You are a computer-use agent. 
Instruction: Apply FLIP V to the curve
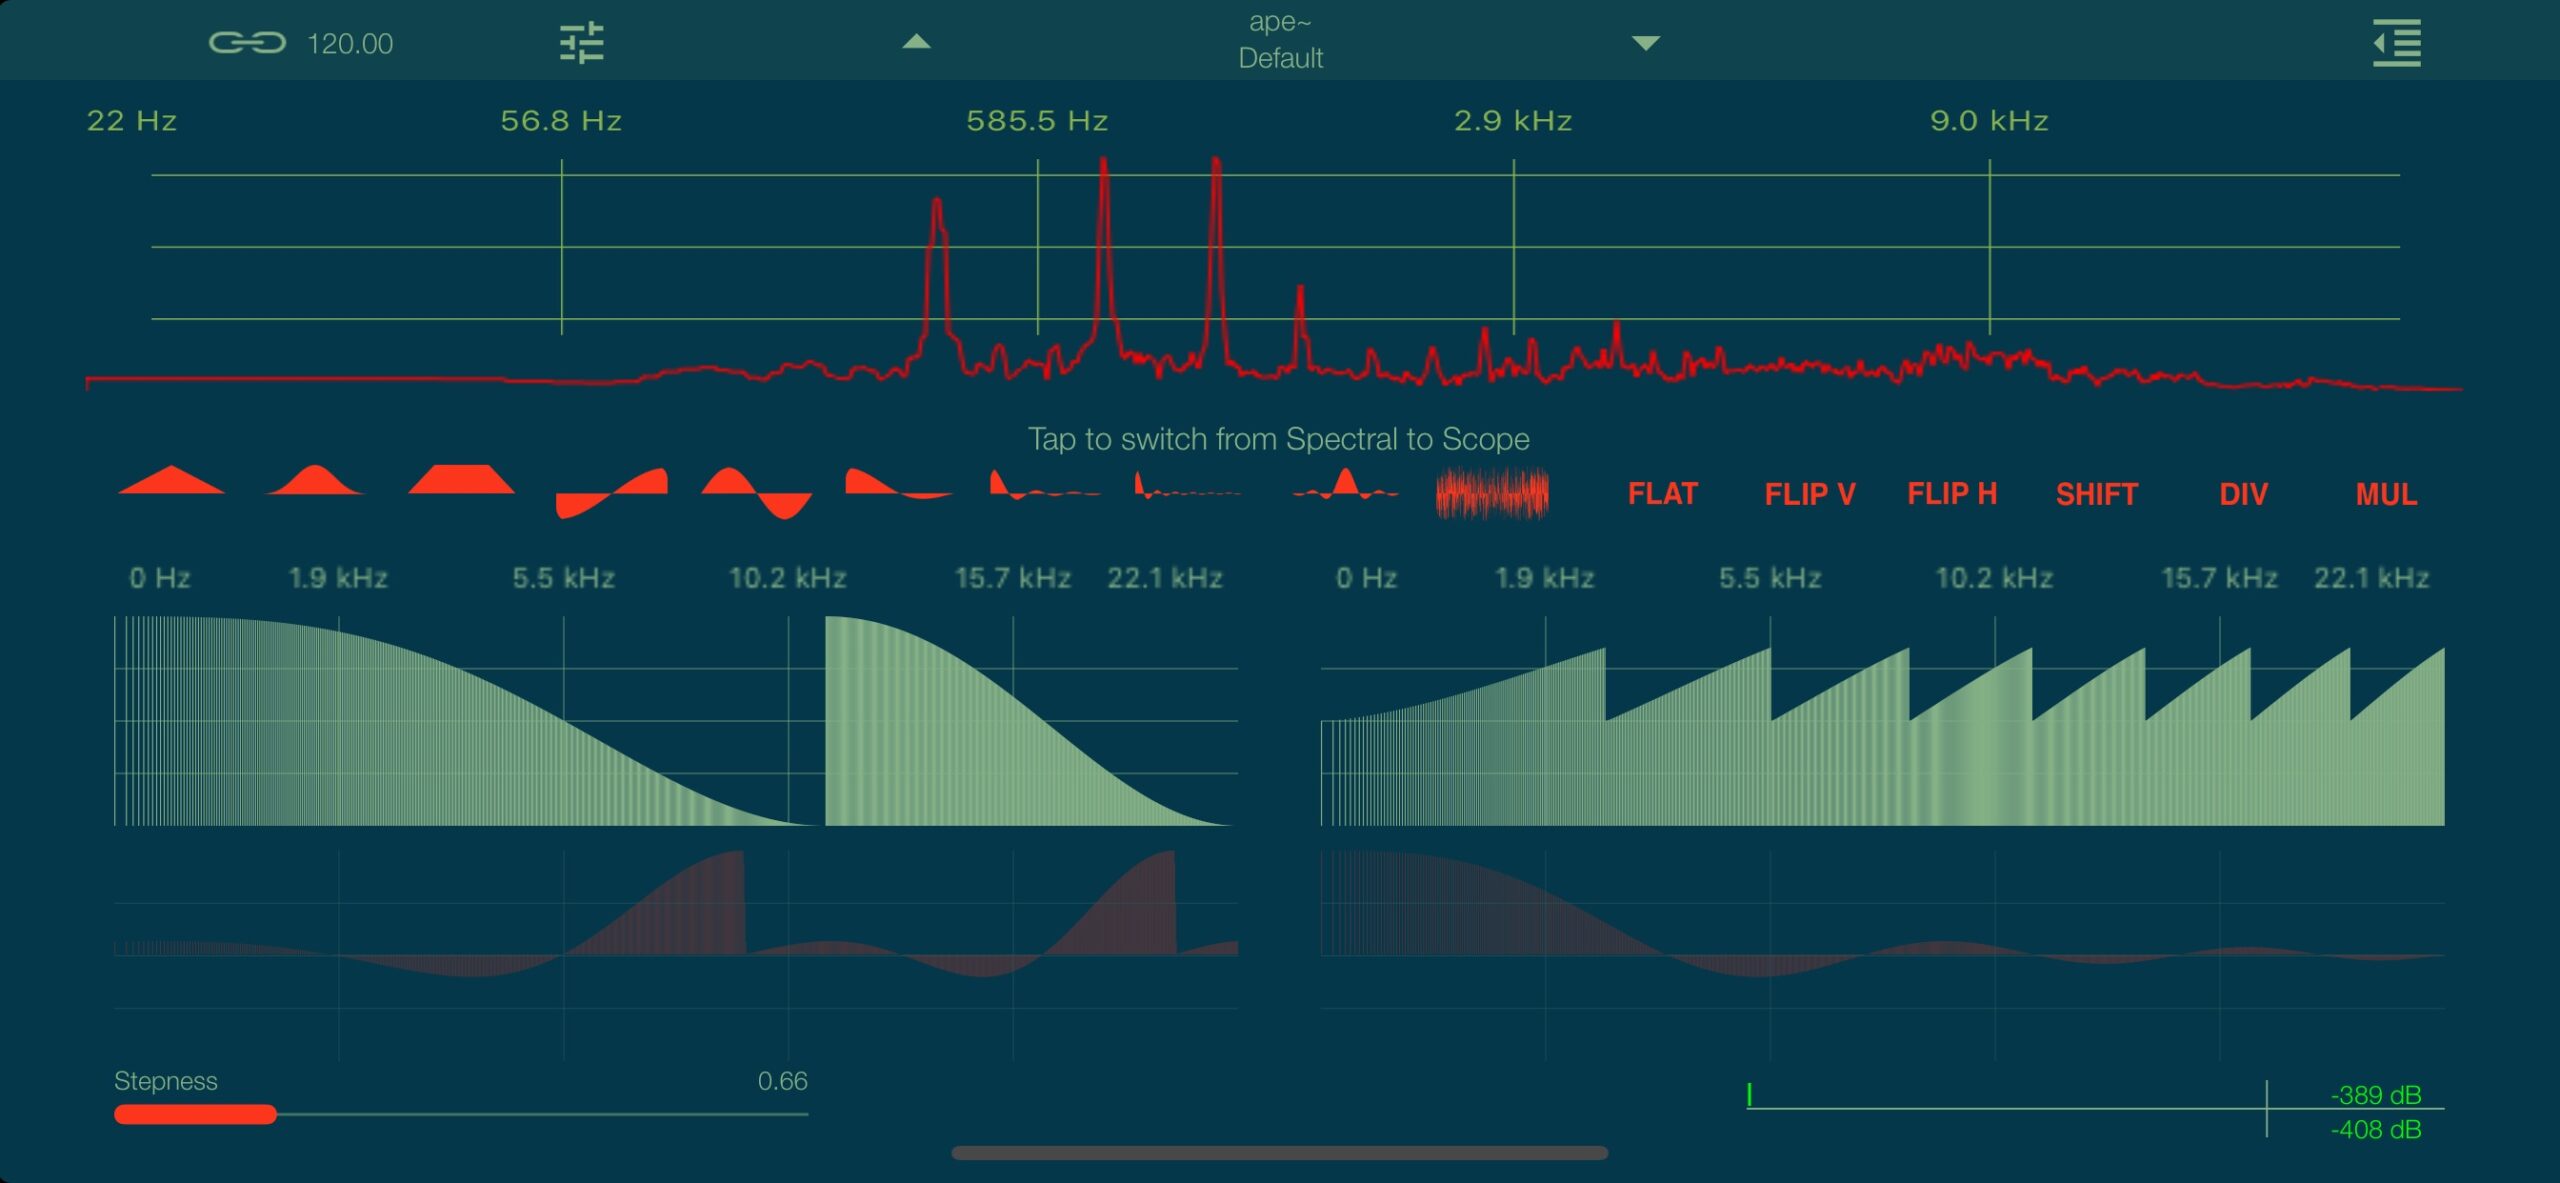pyautogui.click(x=1809, y=494)
